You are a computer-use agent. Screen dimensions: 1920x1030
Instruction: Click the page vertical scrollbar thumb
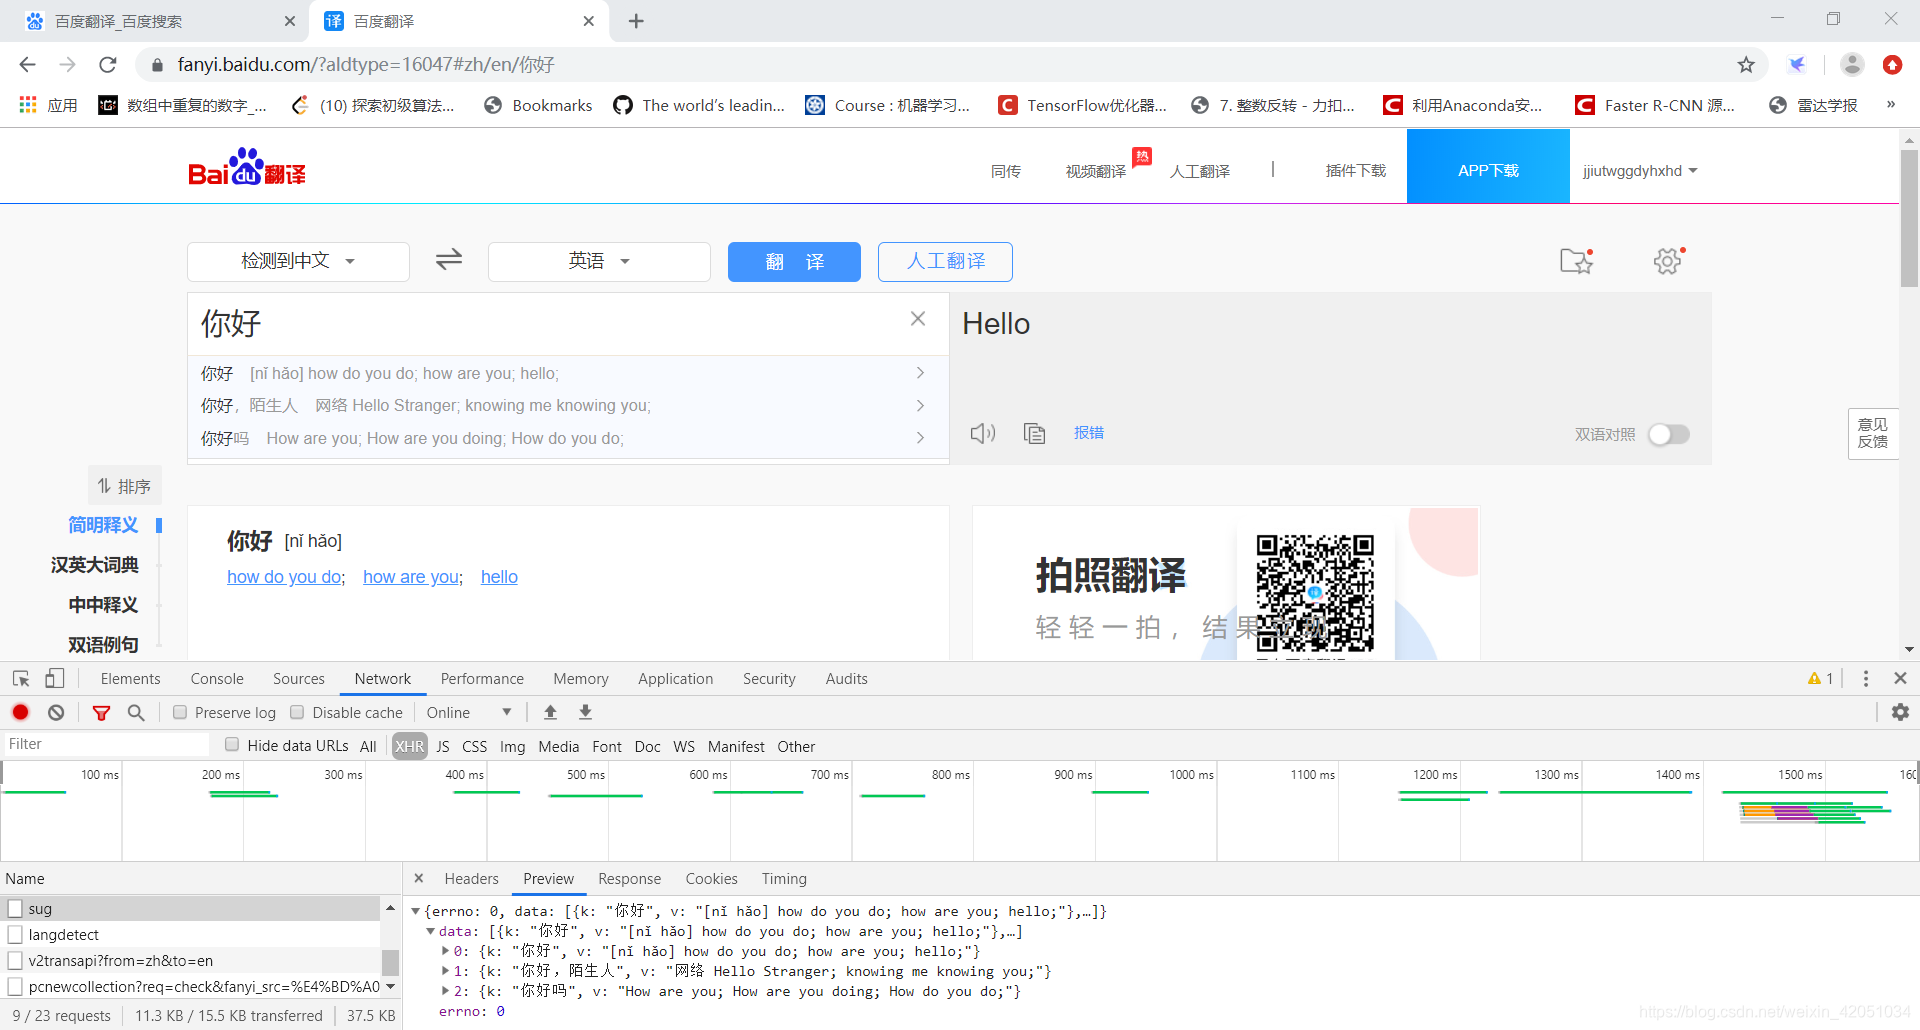[1909, 218]
